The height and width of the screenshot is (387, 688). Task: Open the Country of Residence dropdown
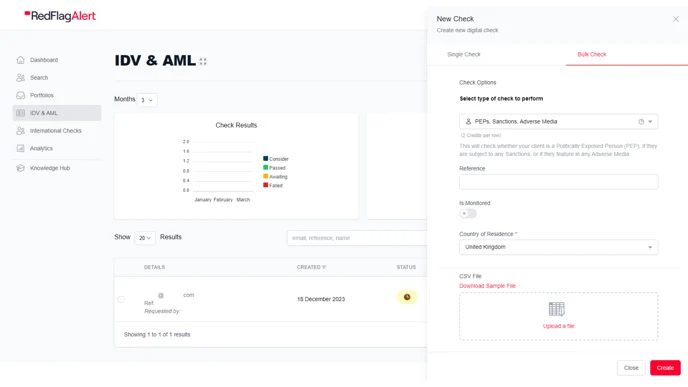tap(559, 247)
